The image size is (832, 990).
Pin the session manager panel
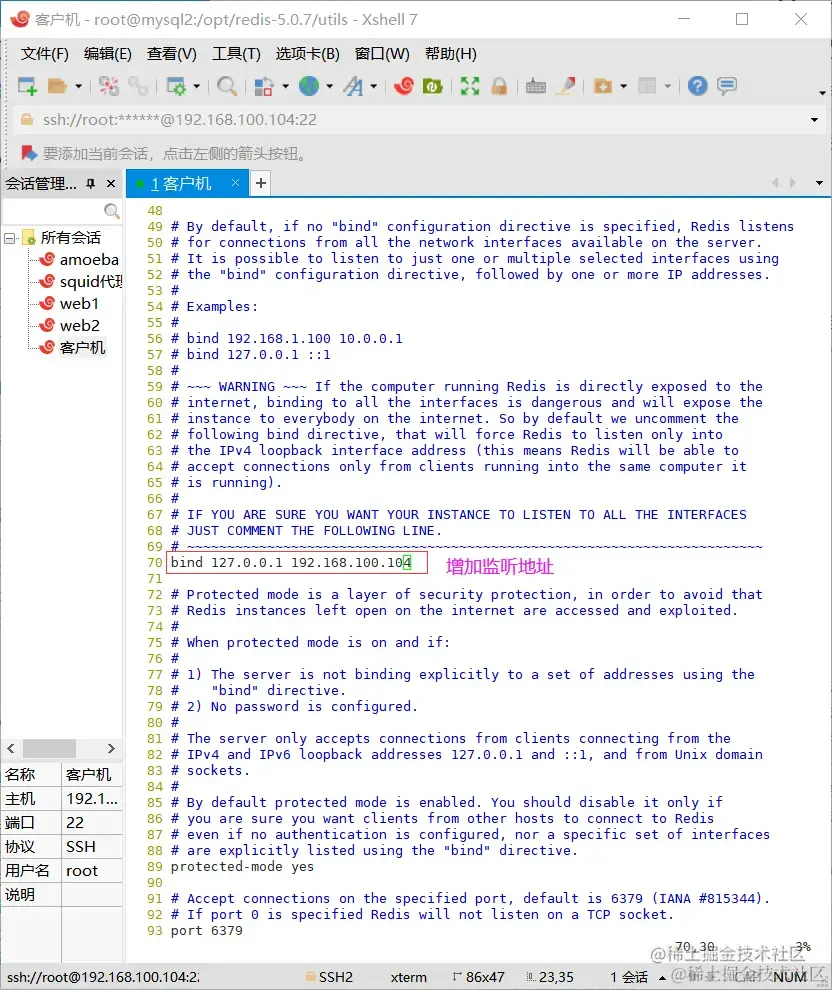[x=91, y=184]
